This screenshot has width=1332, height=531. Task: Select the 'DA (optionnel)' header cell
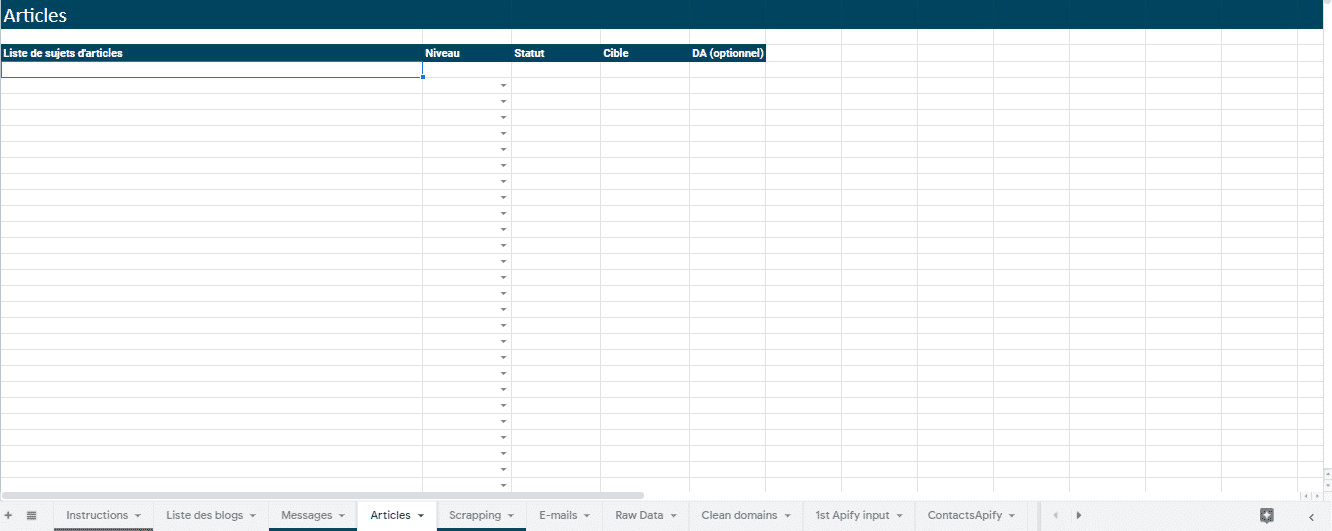pyautogui.click(x=727, y=53)
